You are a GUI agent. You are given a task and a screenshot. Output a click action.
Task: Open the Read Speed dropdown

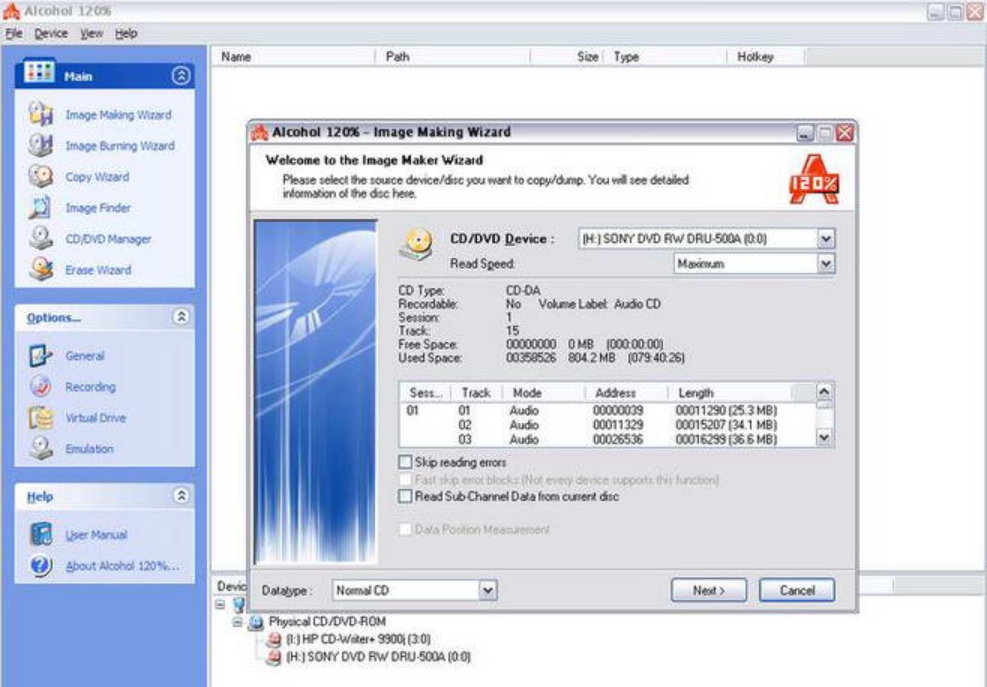pyautogui.click(x=826, y=264)
